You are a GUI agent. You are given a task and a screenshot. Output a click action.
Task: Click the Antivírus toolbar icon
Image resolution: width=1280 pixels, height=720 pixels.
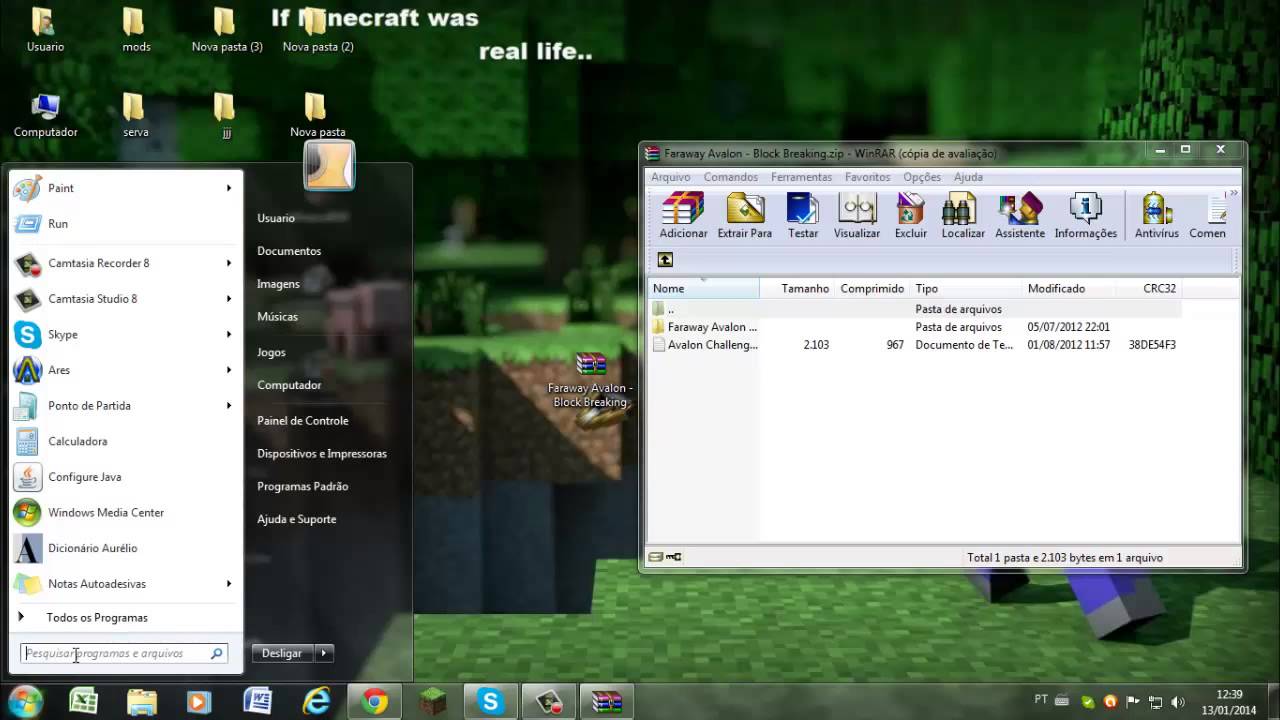coord(1157,215)
